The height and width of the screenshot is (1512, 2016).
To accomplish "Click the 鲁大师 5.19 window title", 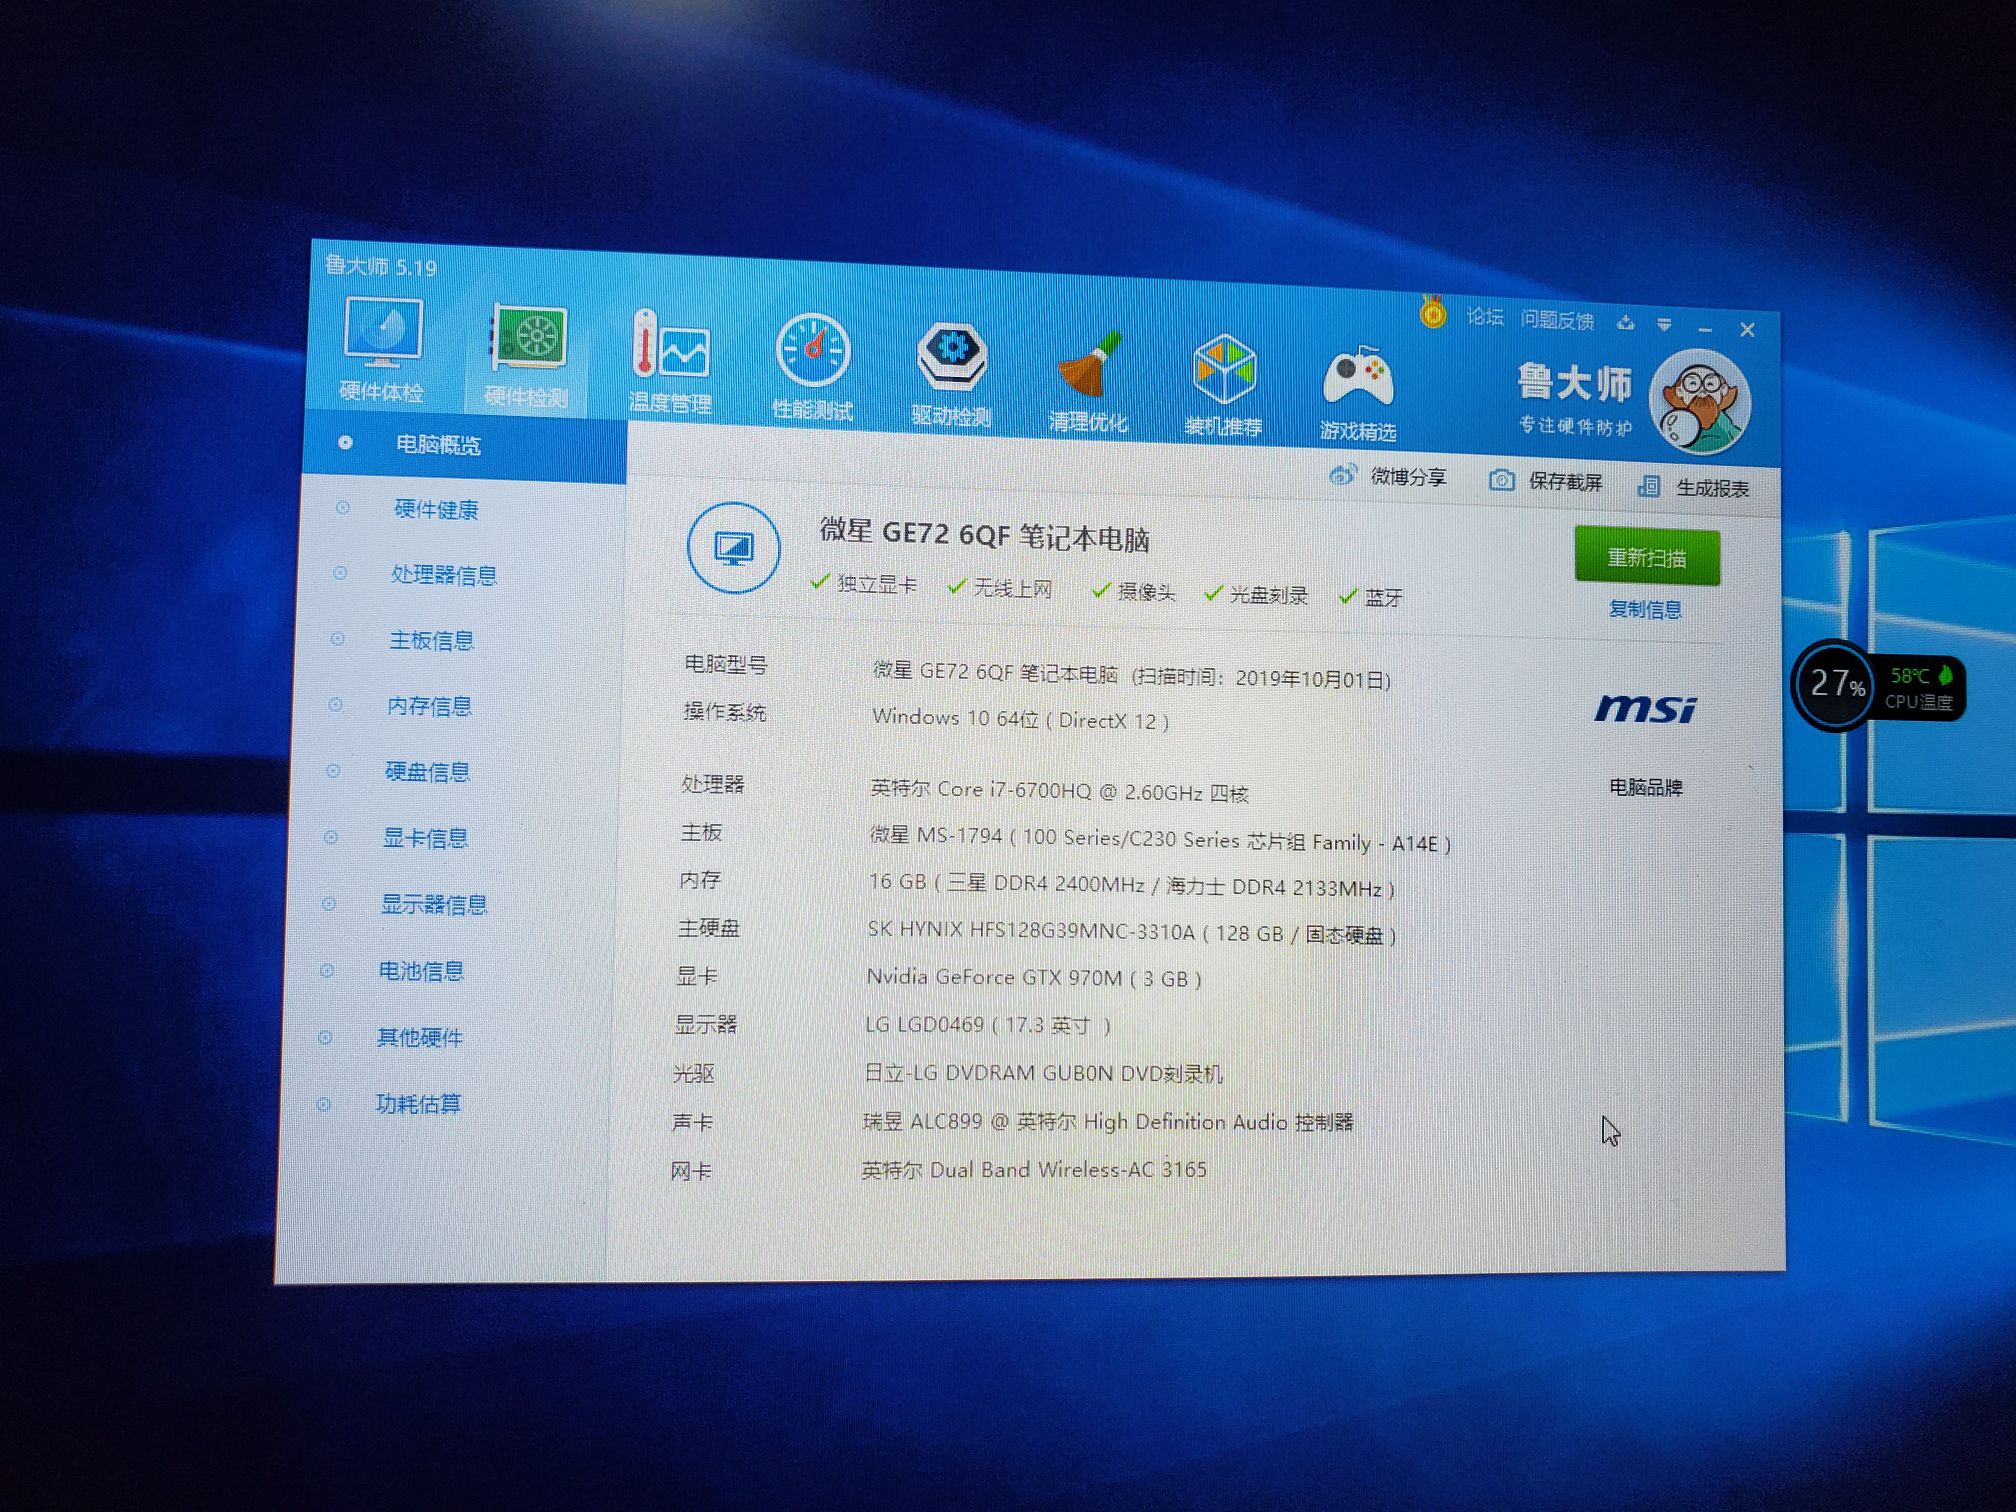I will pos(382,266).
